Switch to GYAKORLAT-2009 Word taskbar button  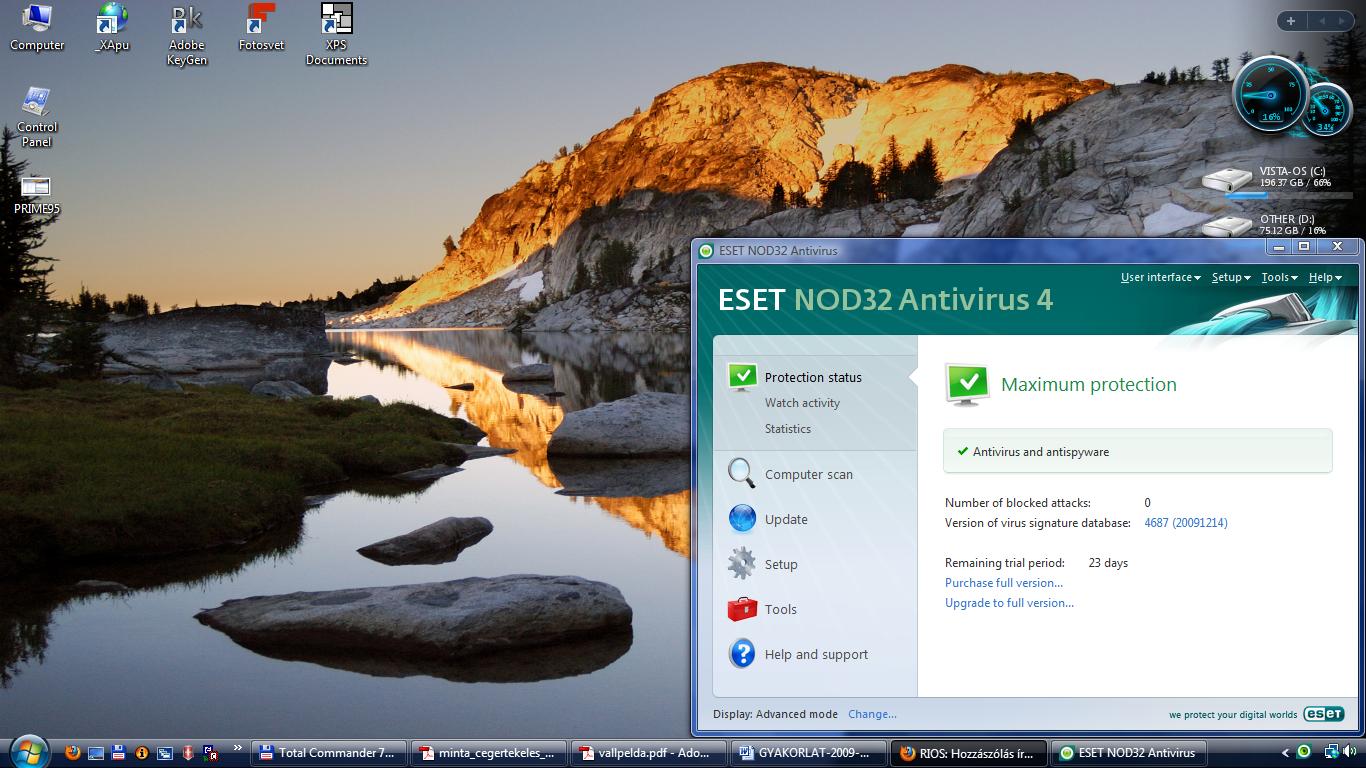tap(809, 753)
